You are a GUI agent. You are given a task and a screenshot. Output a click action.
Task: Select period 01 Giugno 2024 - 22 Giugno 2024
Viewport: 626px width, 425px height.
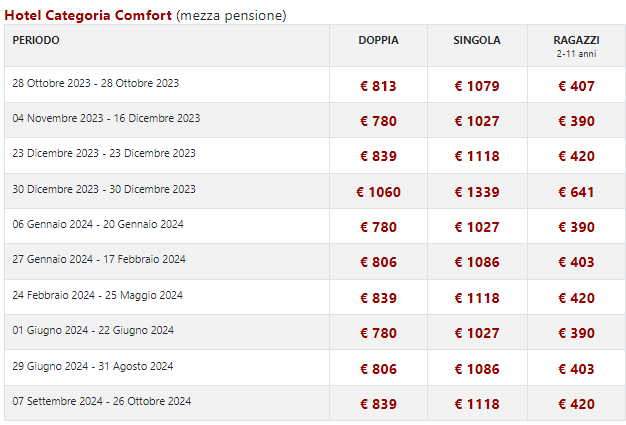click(93, 330)
